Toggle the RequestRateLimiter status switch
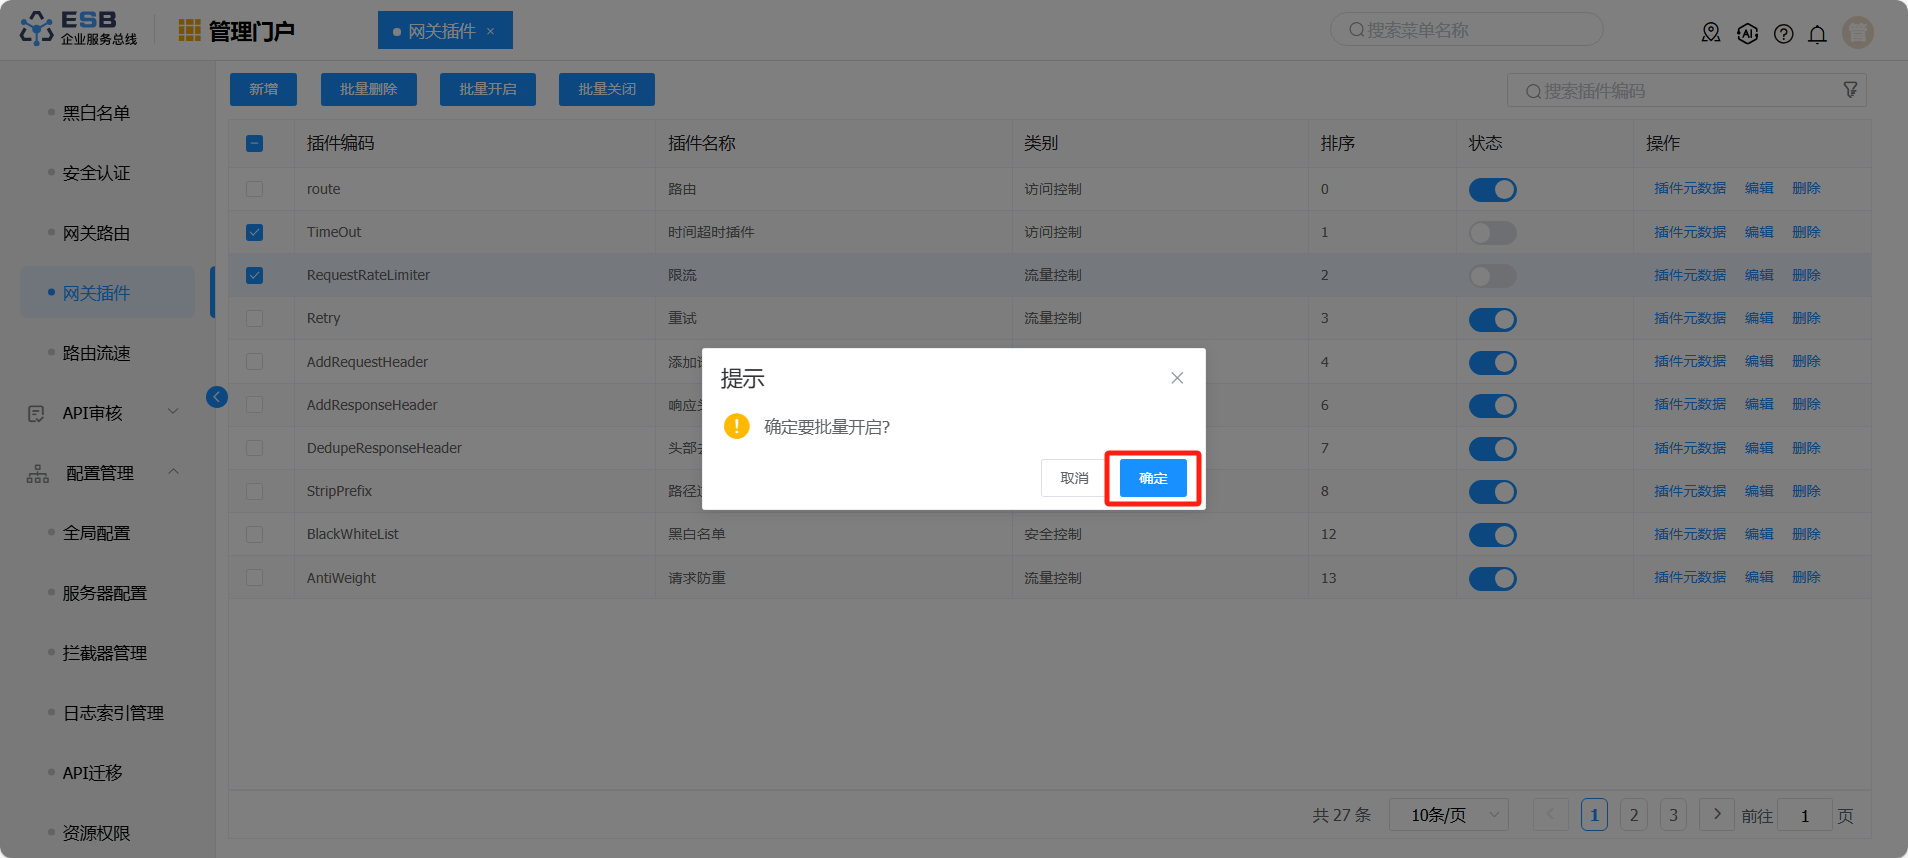The width and height of the screenshot is (1908, 858). 1492,276
